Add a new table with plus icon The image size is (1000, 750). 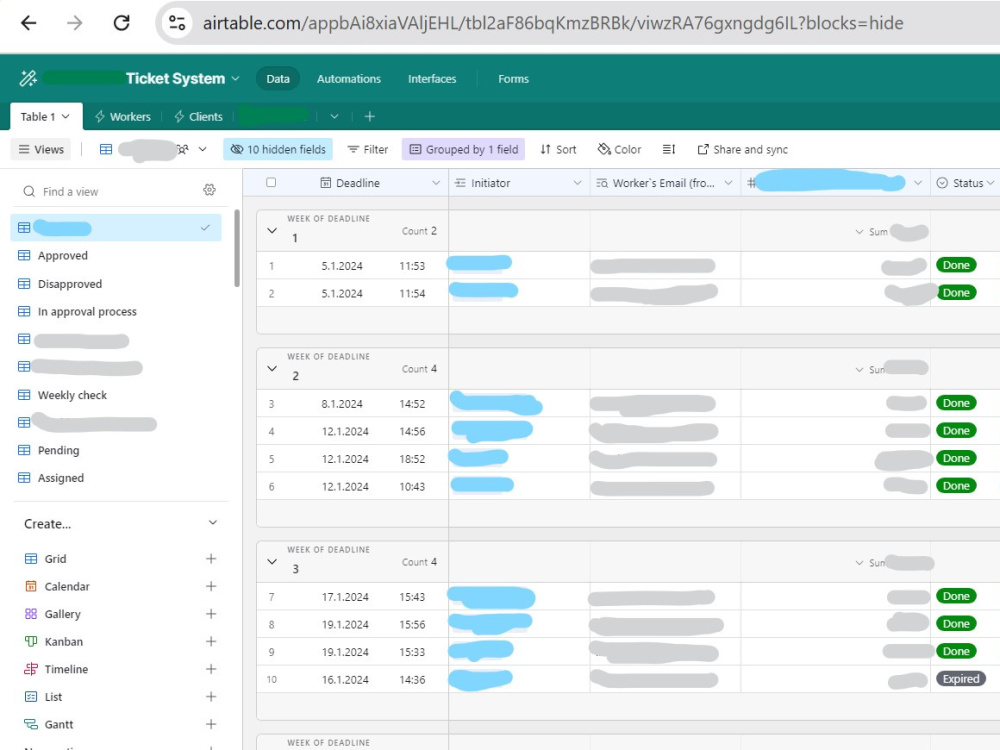pos(369,116)
